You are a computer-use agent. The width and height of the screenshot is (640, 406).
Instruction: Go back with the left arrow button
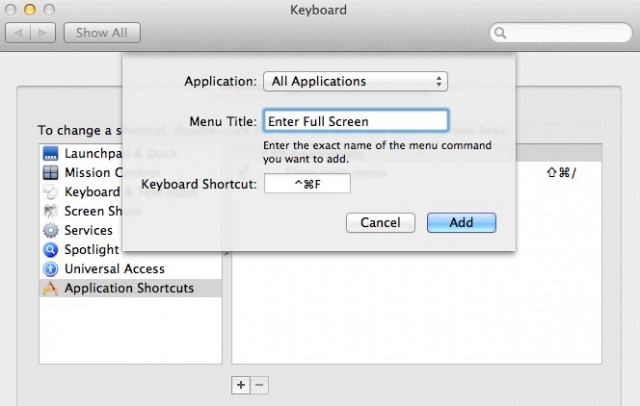coord(20,32)
